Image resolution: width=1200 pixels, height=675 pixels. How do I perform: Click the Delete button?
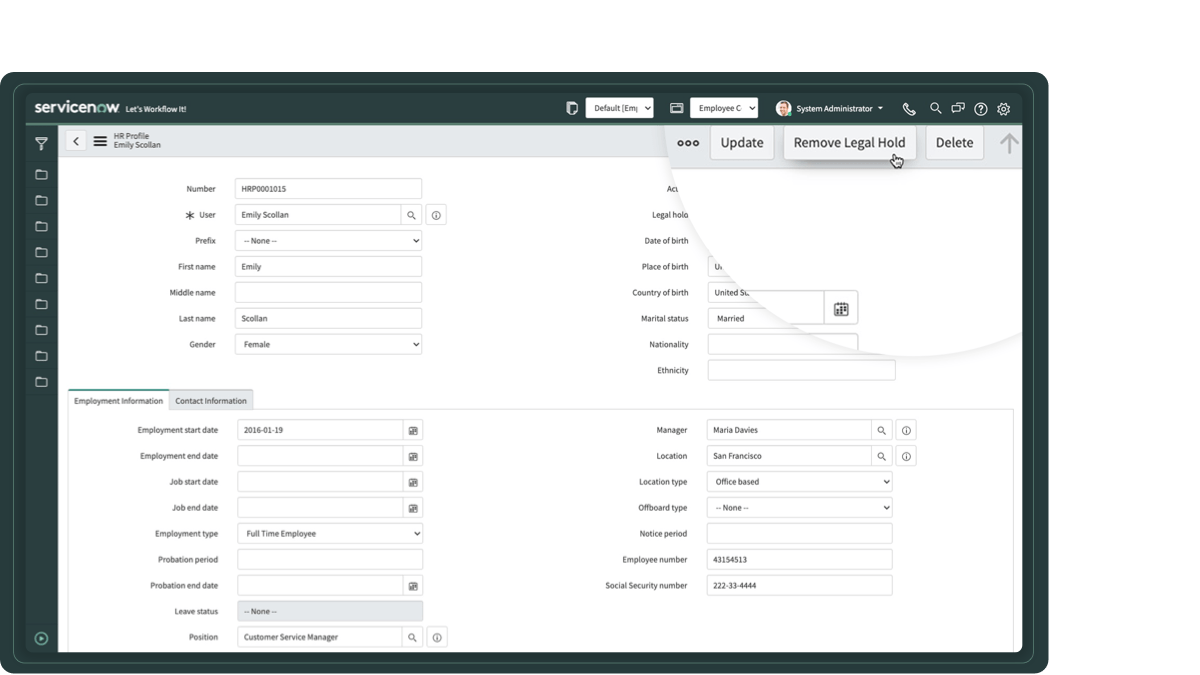point(954,142)
